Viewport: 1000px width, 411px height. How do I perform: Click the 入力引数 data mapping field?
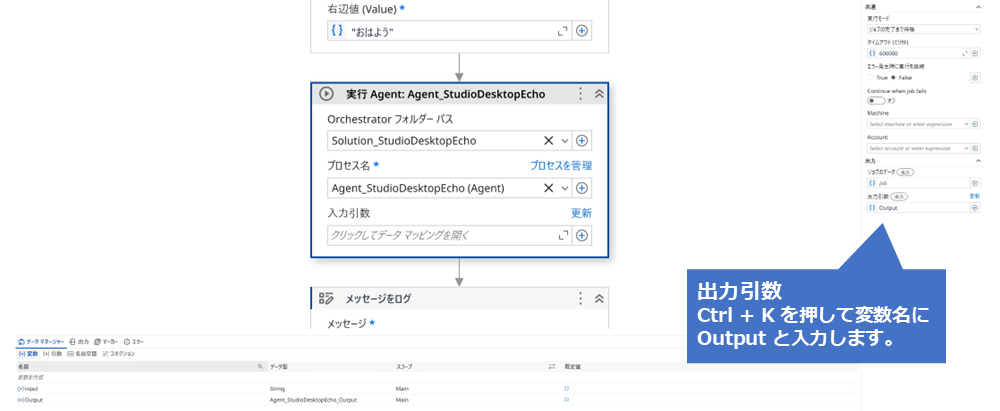tap(440, 236)
